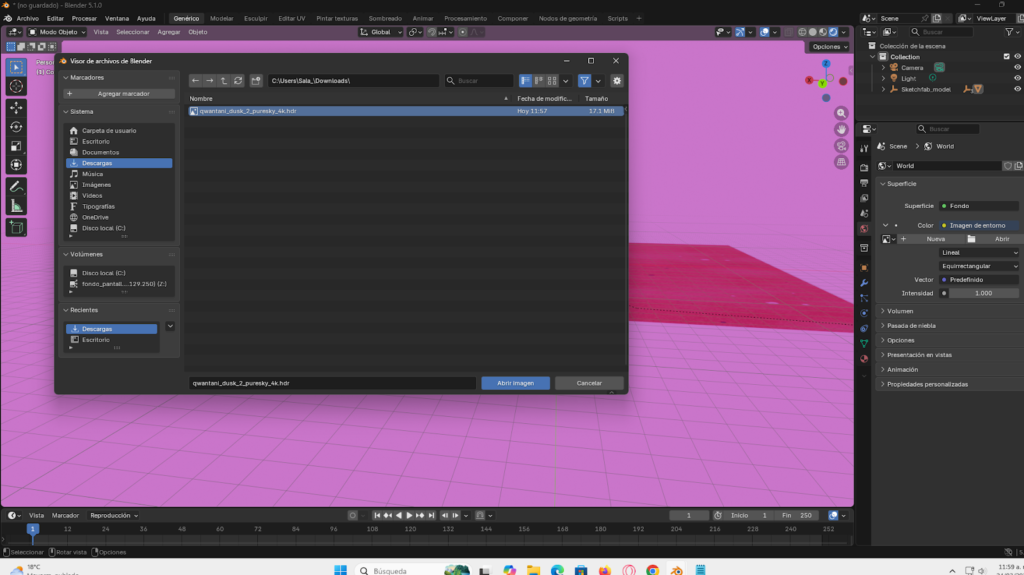Select the Scale tool
The height and width of the screenshot is (575, 1024).
[x=16, y=146]
